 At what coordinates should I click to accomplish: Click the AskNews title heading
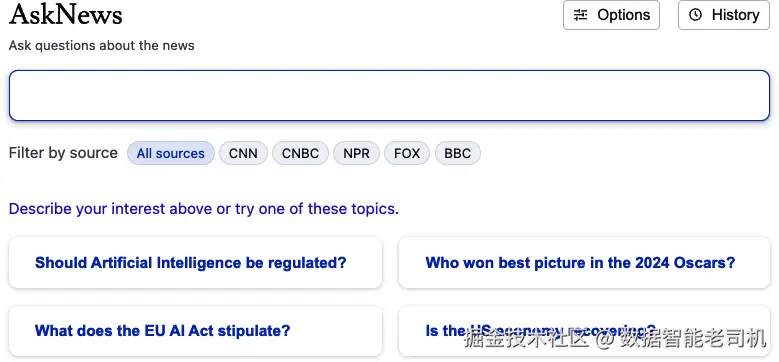pyautogui.click(x=66, y=15)
